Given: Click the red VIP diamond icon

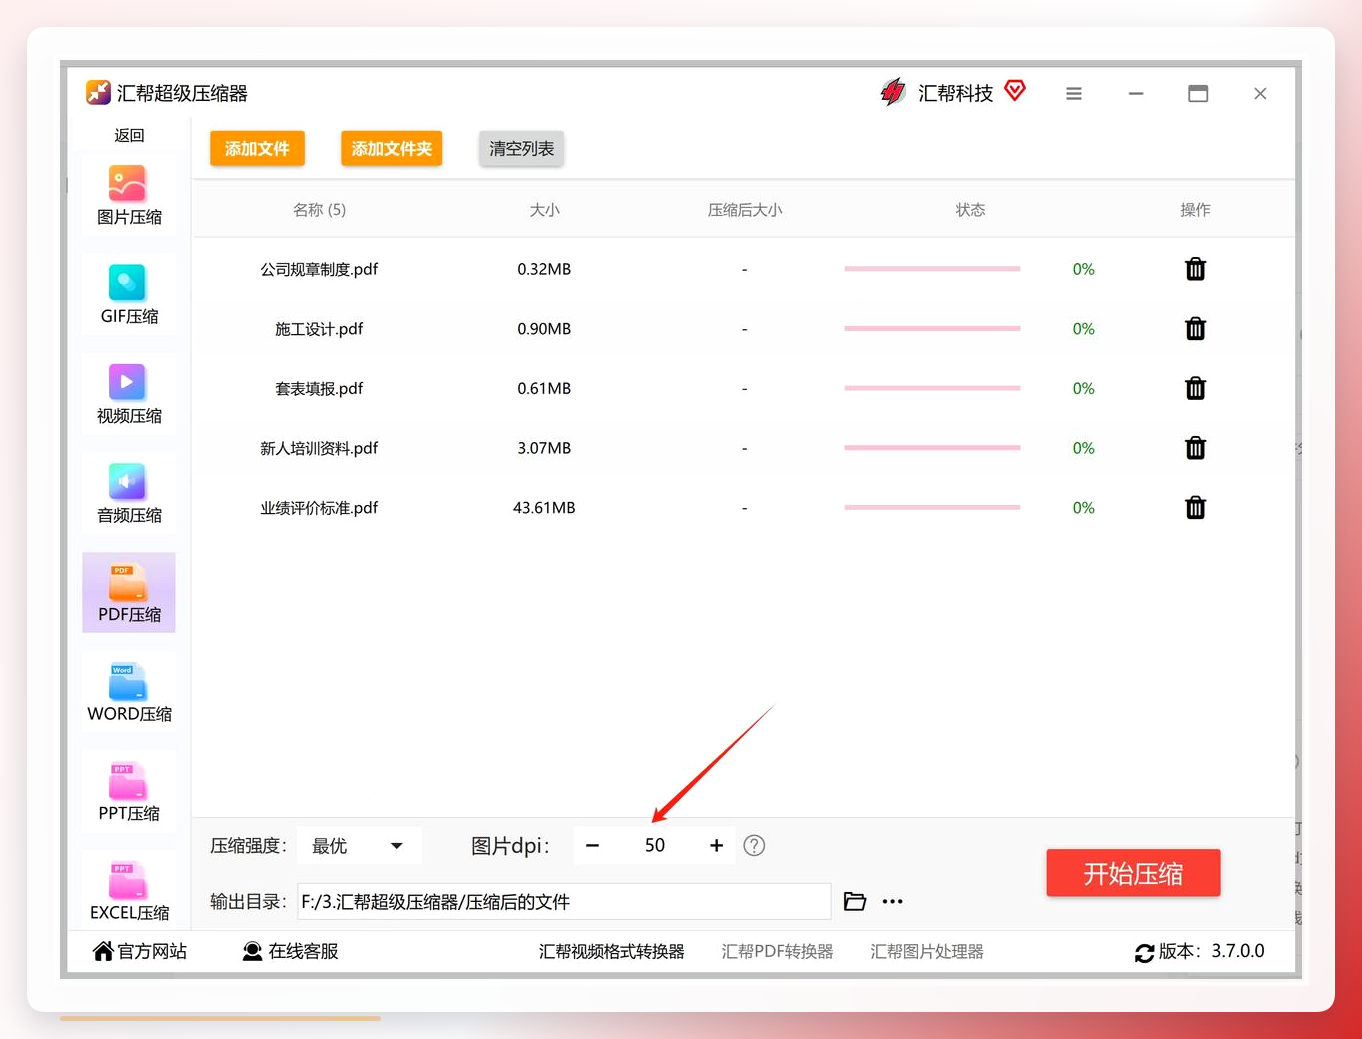Looking at the screenshot, I should [x=1015, y=91].
